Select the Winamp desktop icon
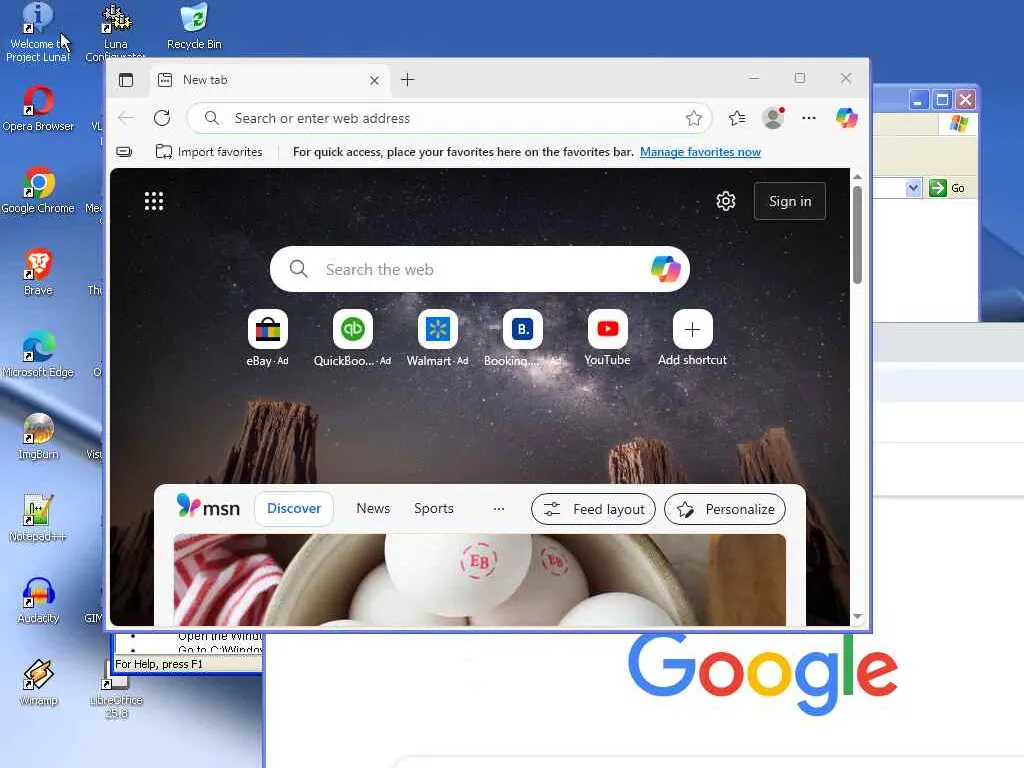Image resolution: width=1024 pixels, height=768 pixels. tap(38, 683)
